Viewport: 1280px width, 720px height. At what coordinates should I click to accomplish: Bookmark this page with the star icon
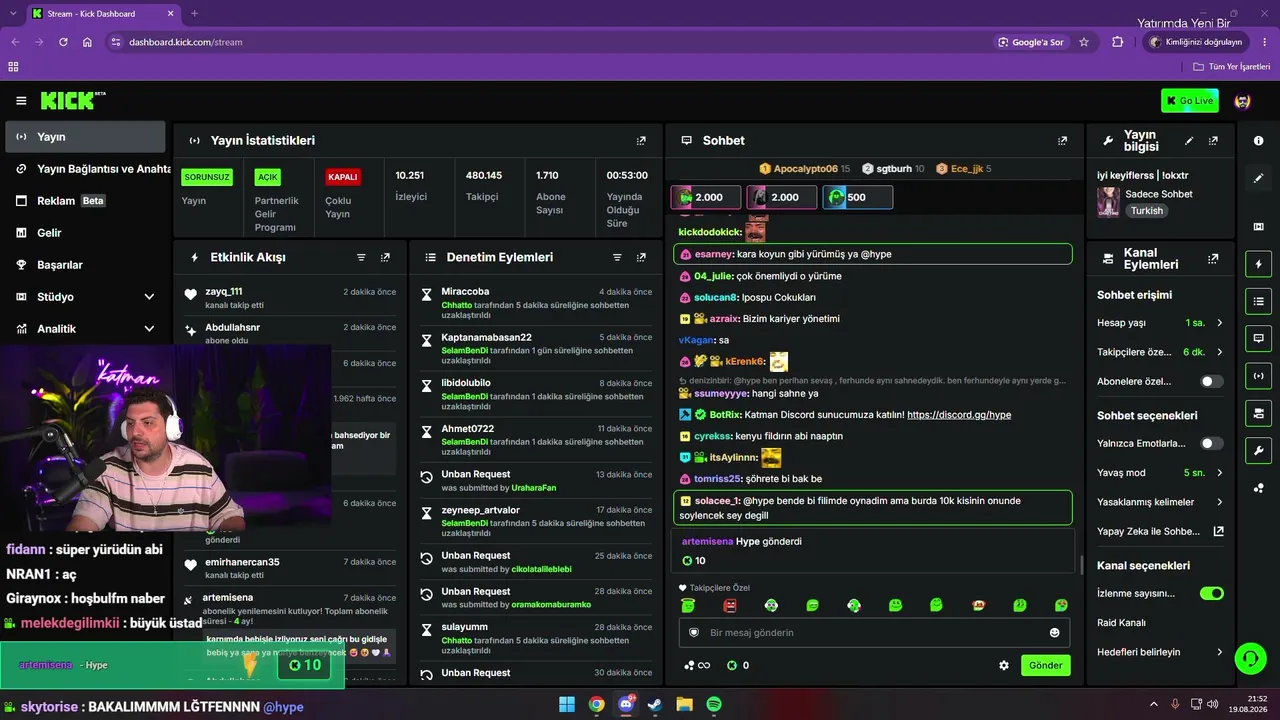(1084, 42)
